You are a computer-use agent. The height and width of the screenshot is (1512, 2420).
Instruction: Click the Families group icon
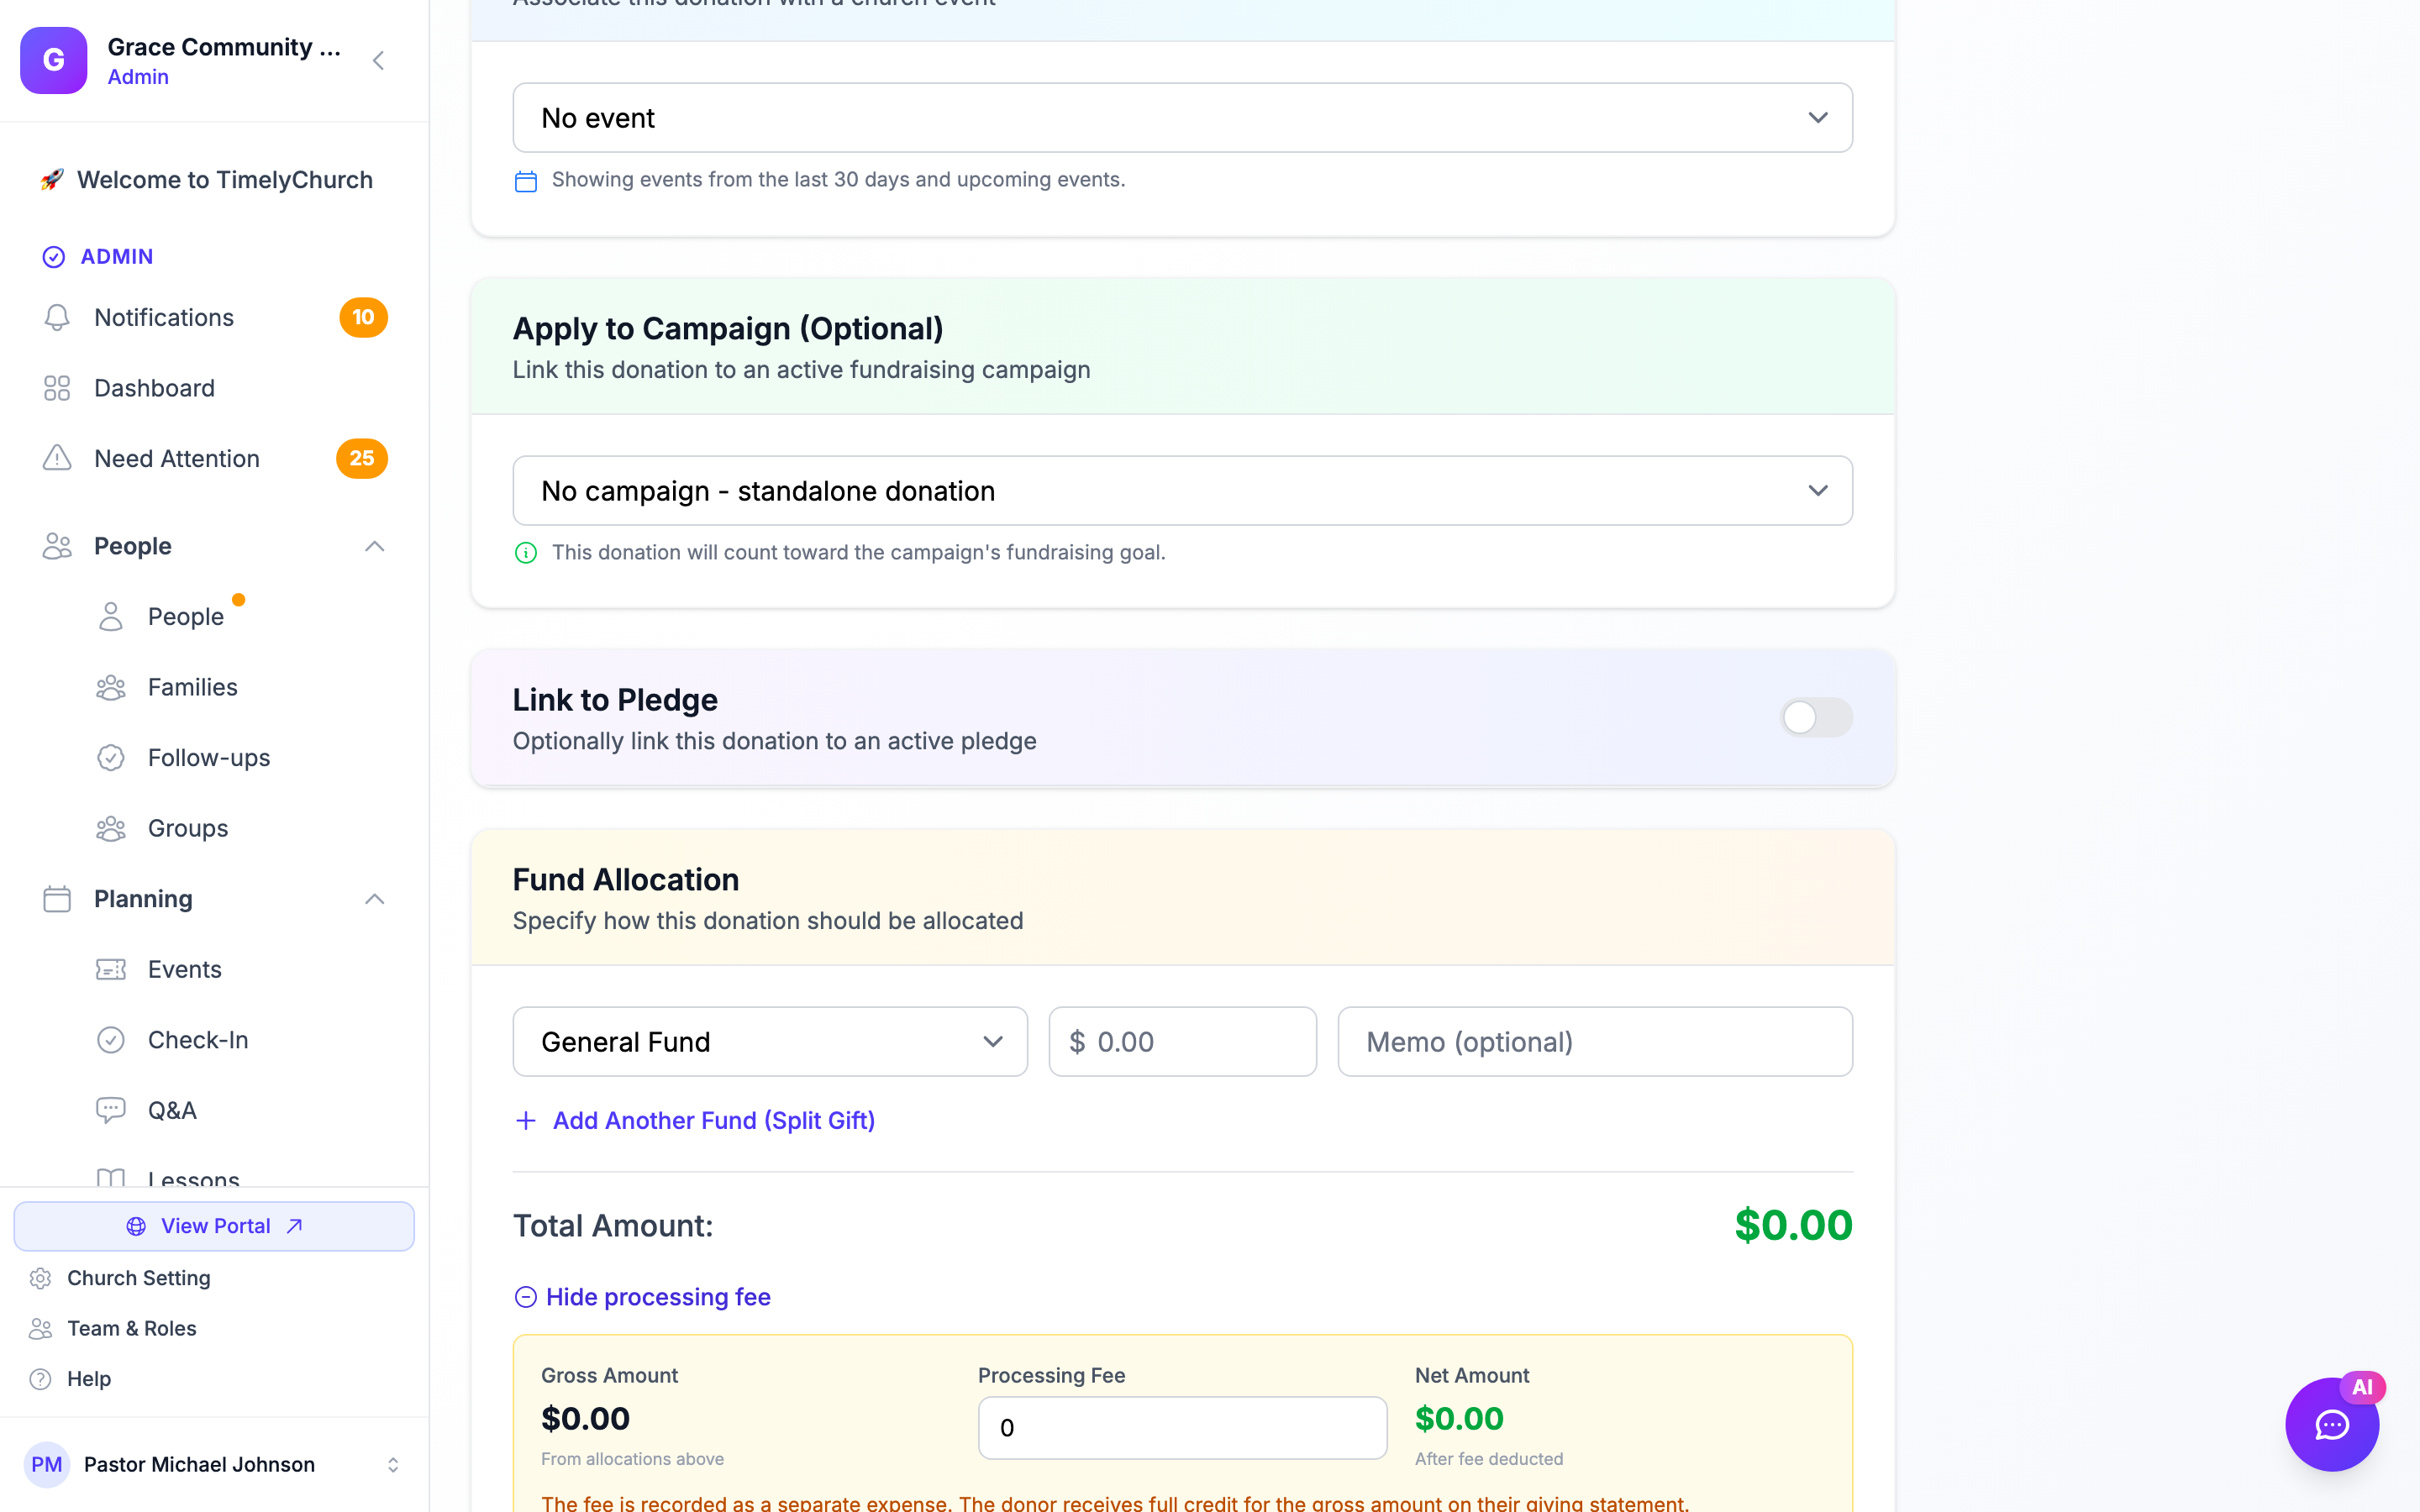pos(111,687)
